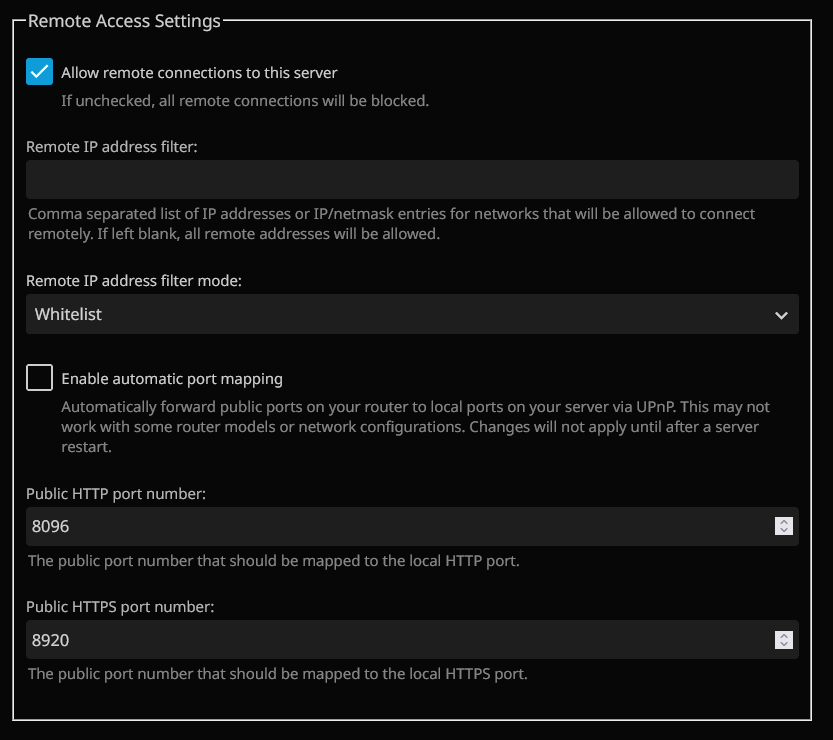Increment the HTTPS port using the up arrow

(x=784, y=636)
